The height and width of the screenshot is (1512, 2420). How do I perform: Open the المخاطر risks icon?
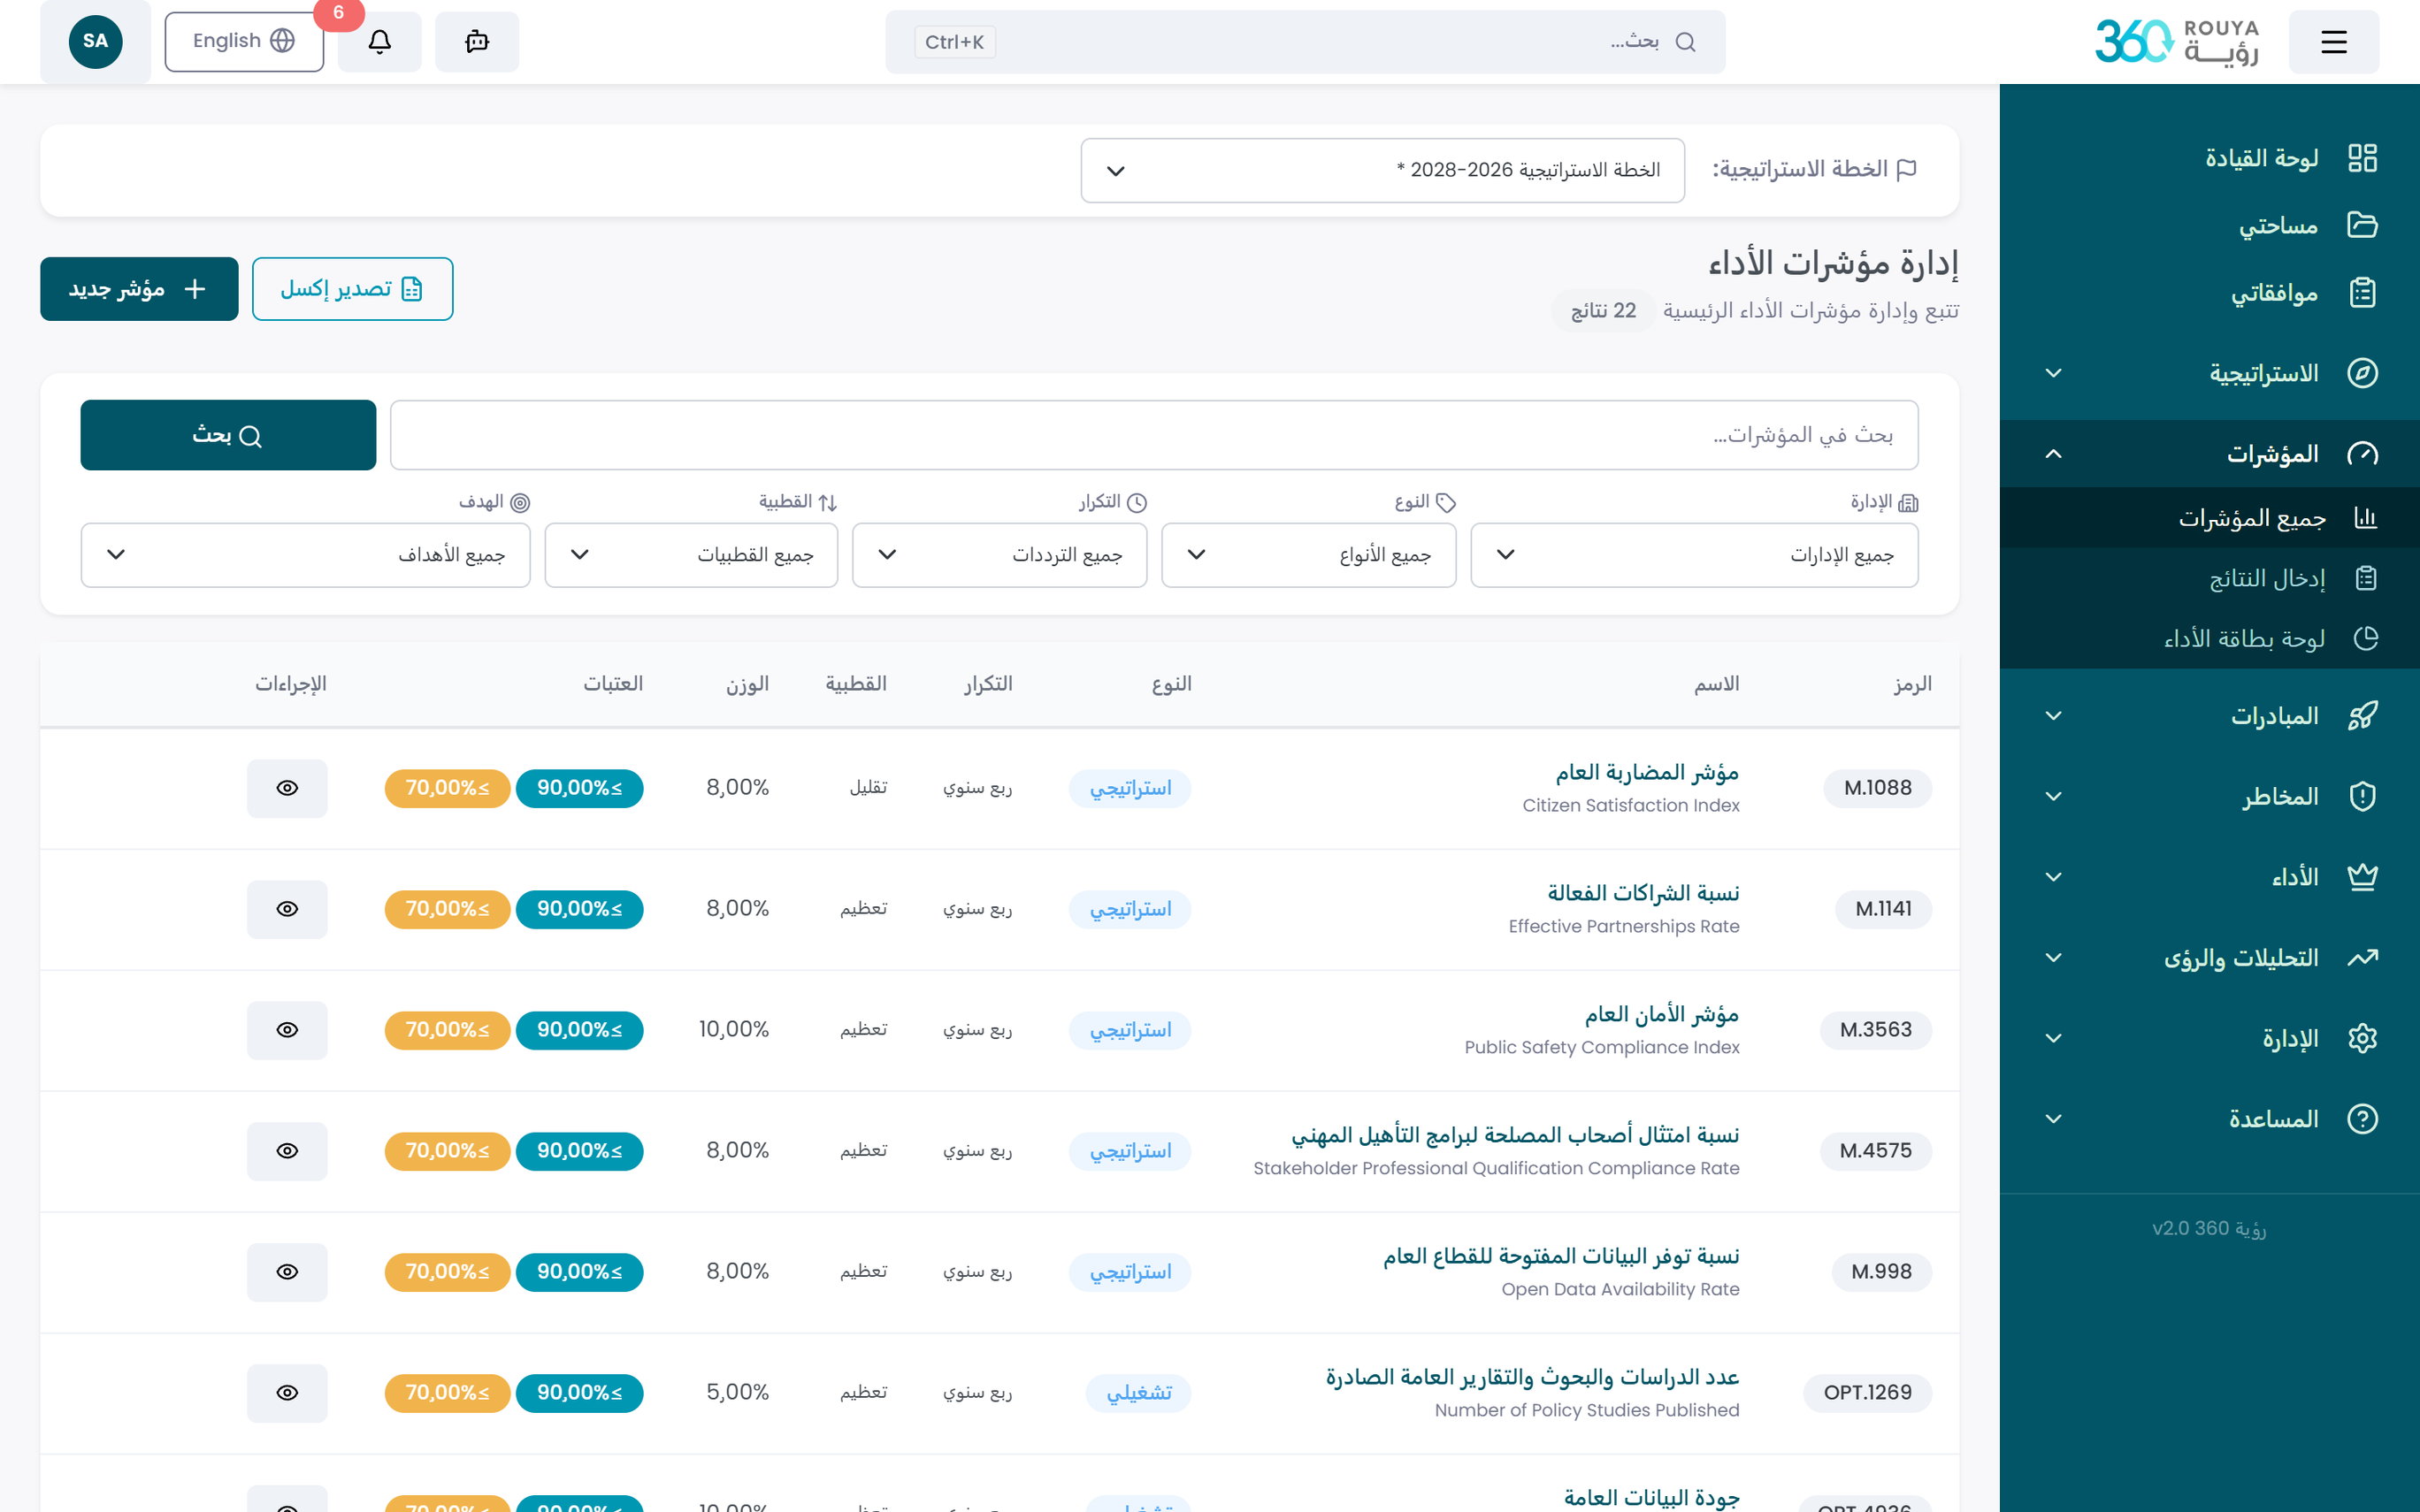[x=2364, y=795]
